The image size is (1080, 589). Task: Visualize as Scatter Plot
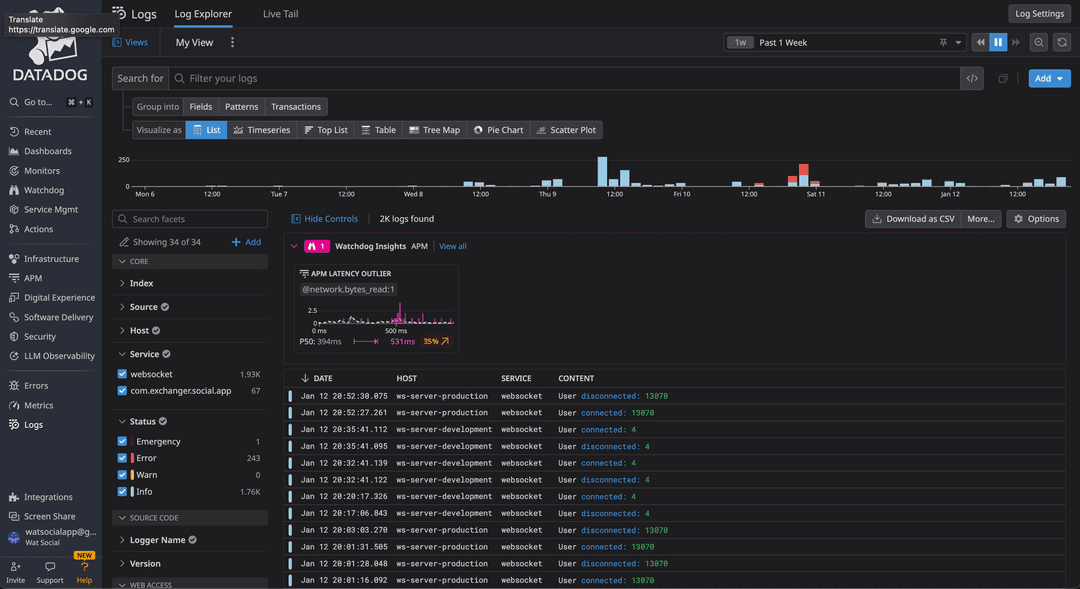pos(566,130)
